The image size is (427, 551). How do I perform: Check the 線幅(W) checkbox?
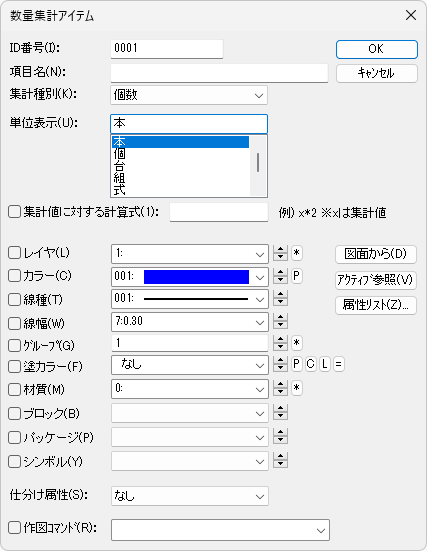pos(14,323)
